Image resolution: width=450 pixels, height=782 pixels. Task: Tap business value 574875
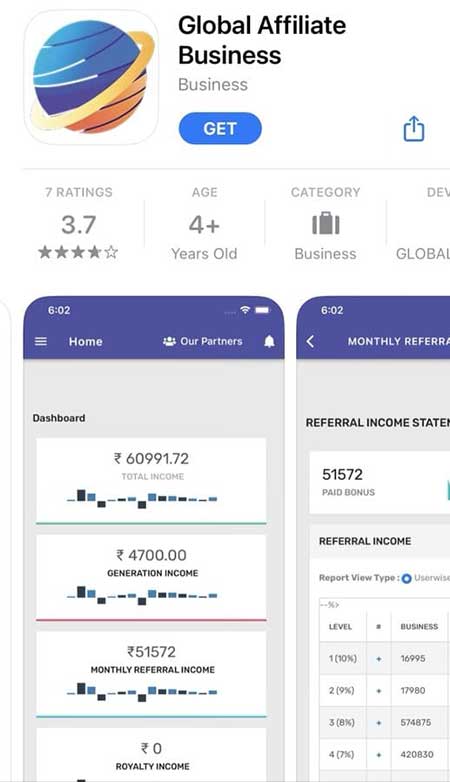click(416, 723)
